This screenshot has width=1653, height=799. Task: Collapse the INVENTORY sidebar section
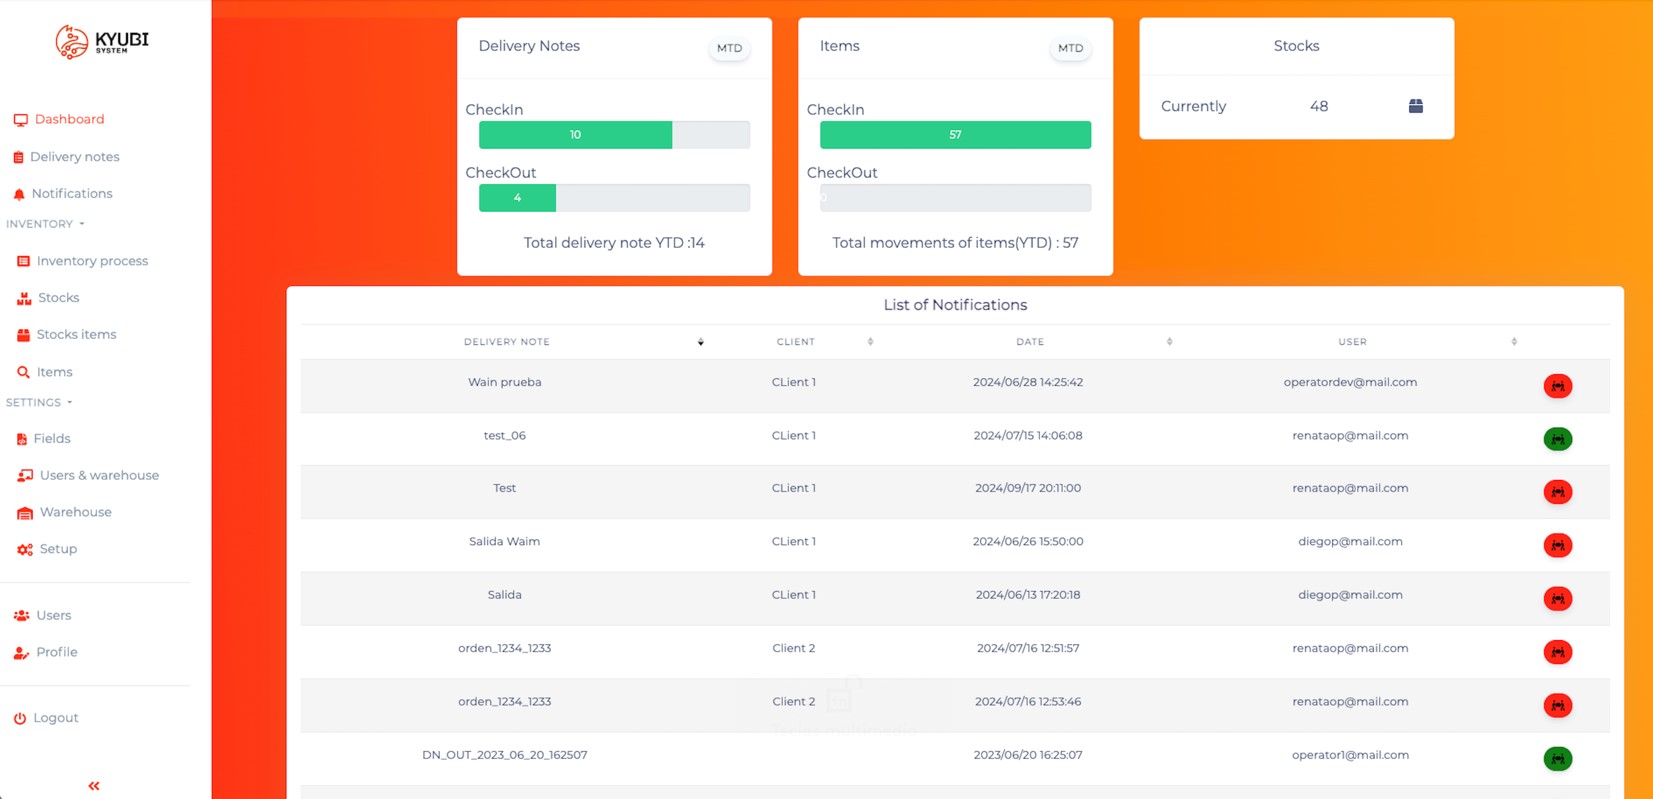pos(45,224)
